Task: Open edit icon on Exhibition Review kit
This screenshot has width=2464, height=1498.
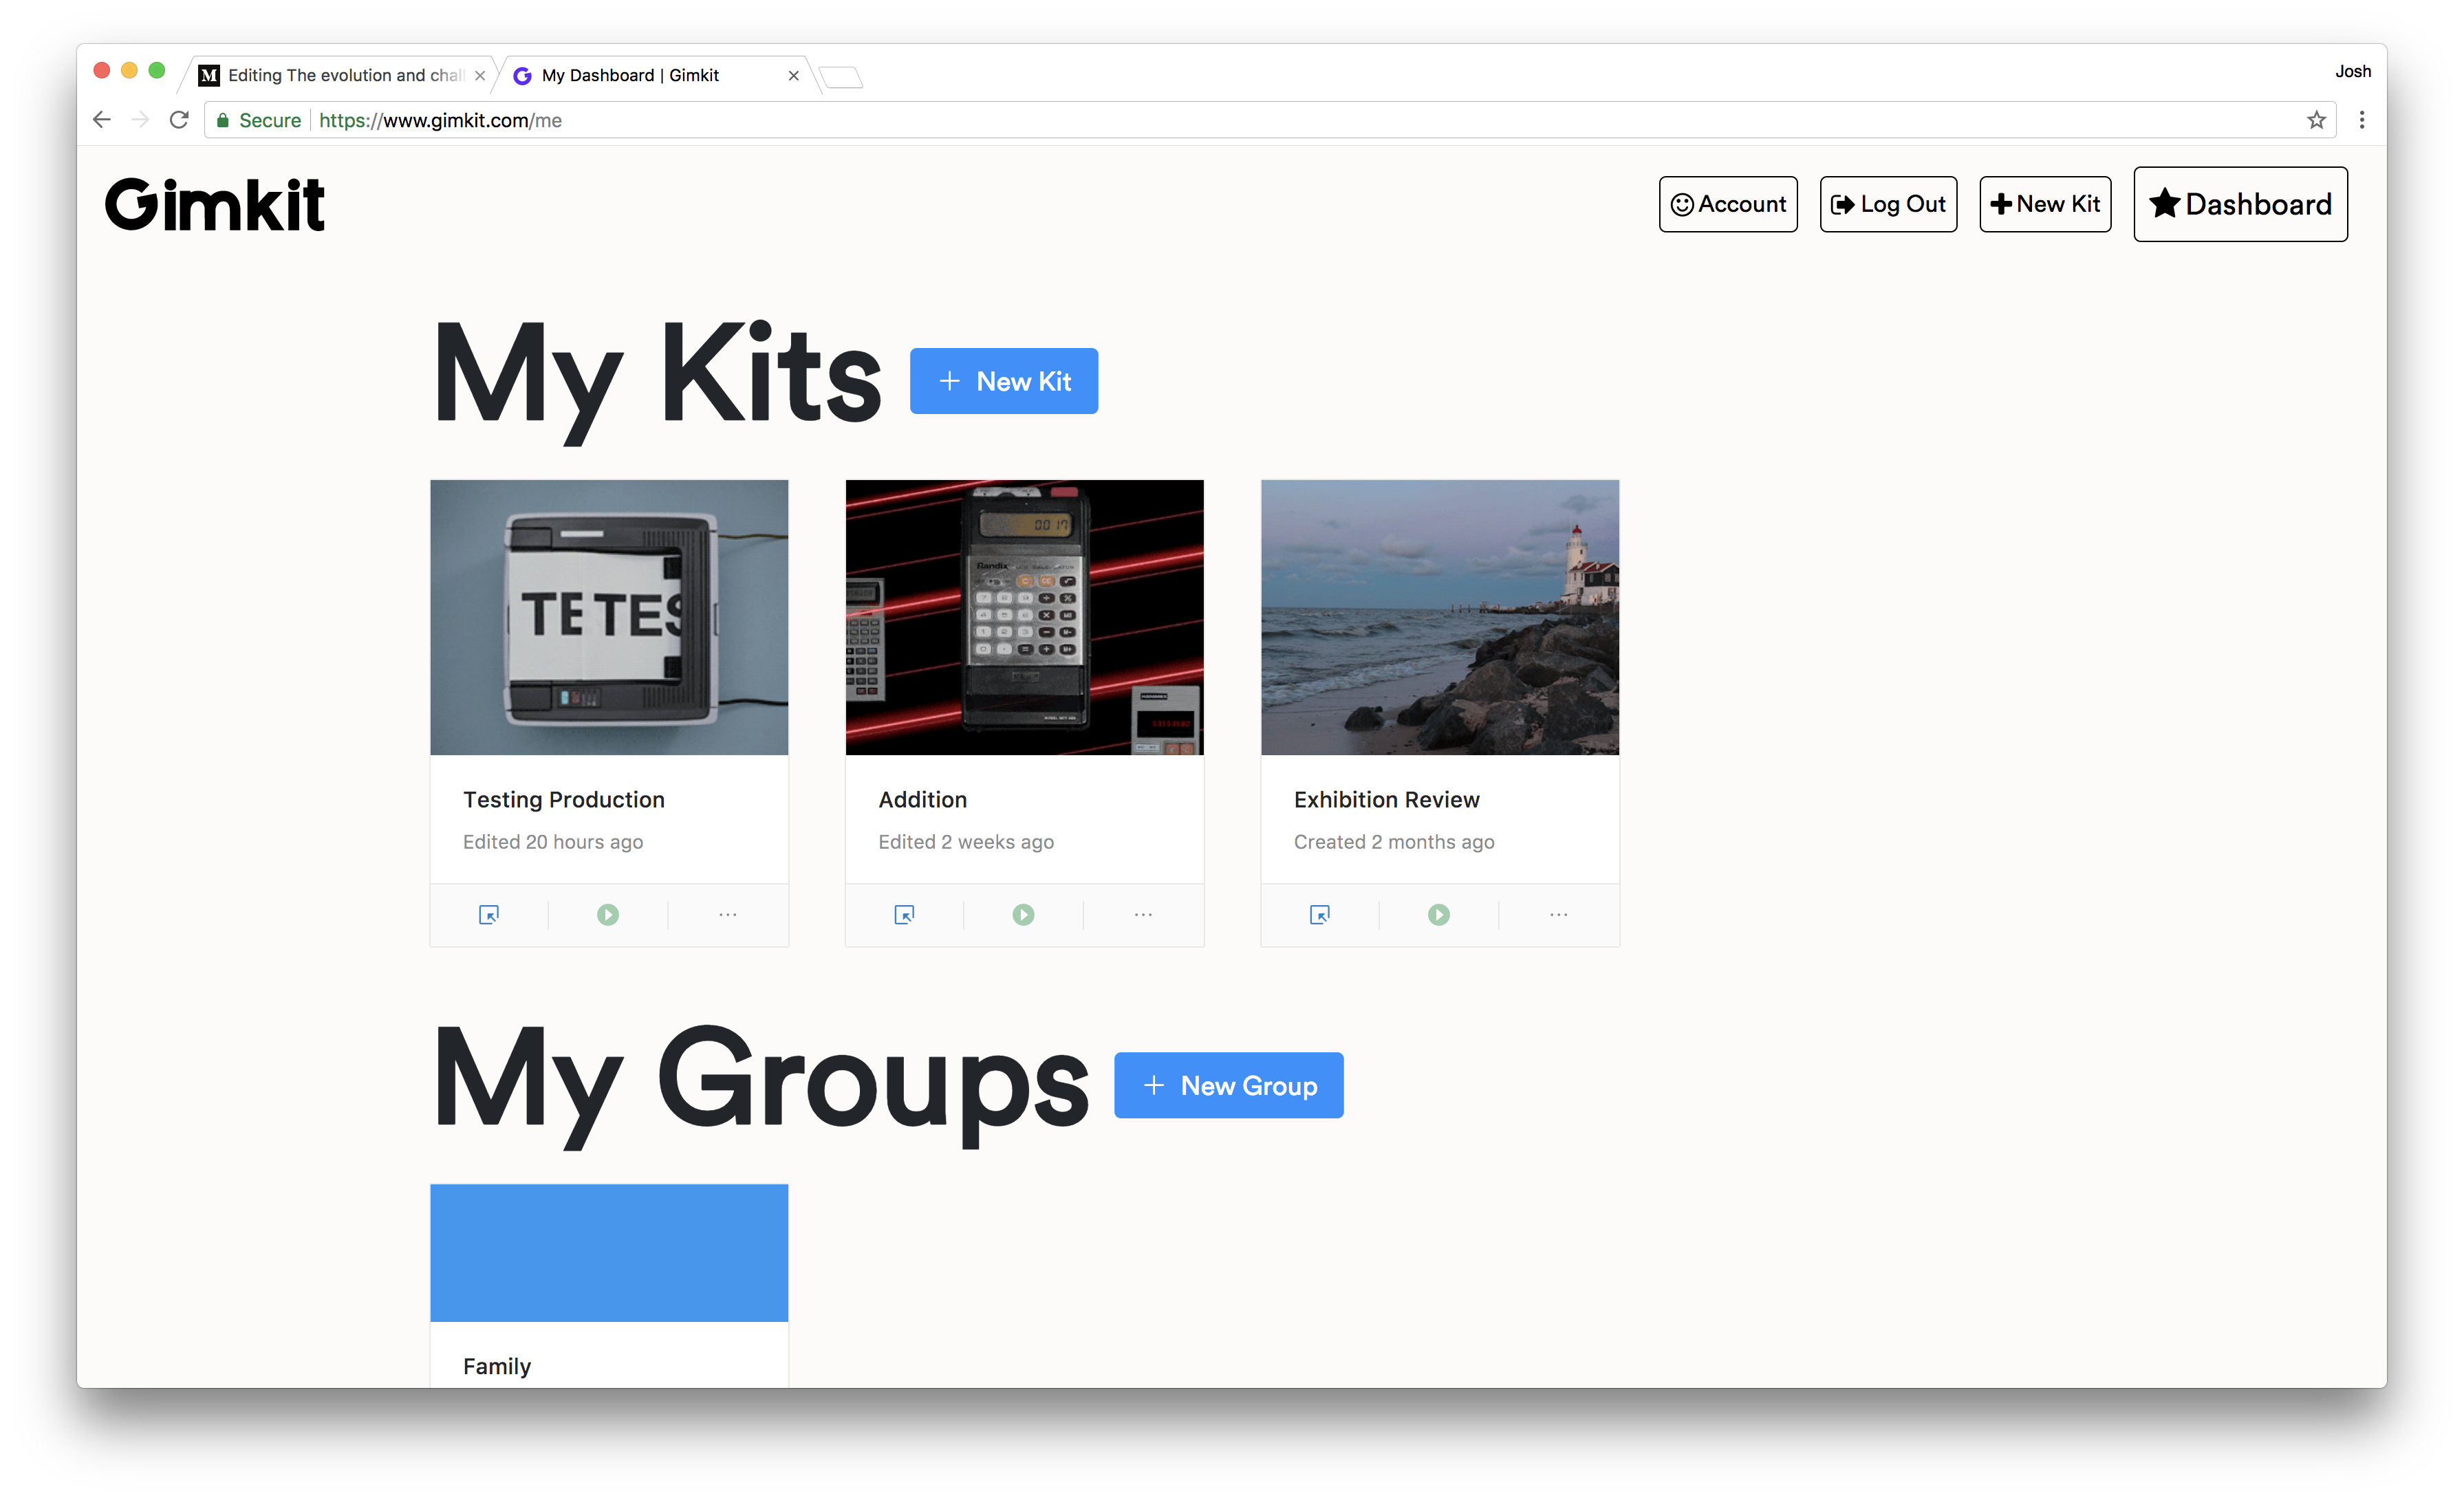Action: 1319,914
